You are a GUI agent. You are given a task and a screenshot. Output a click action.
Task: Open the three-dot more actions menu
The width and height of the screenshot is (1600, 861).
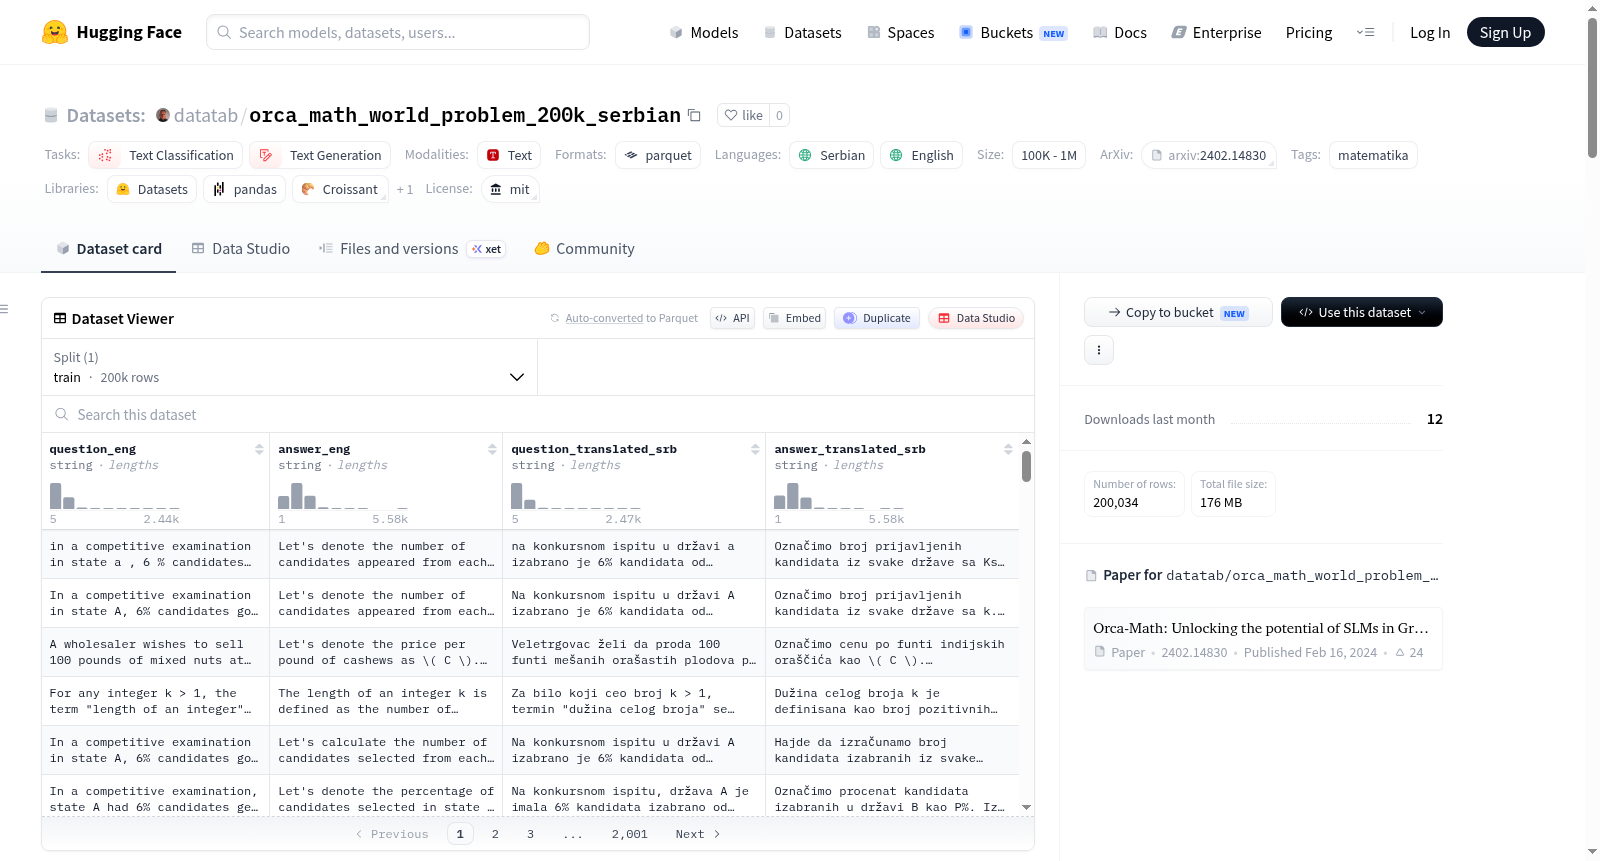(x=1099, y=350)
